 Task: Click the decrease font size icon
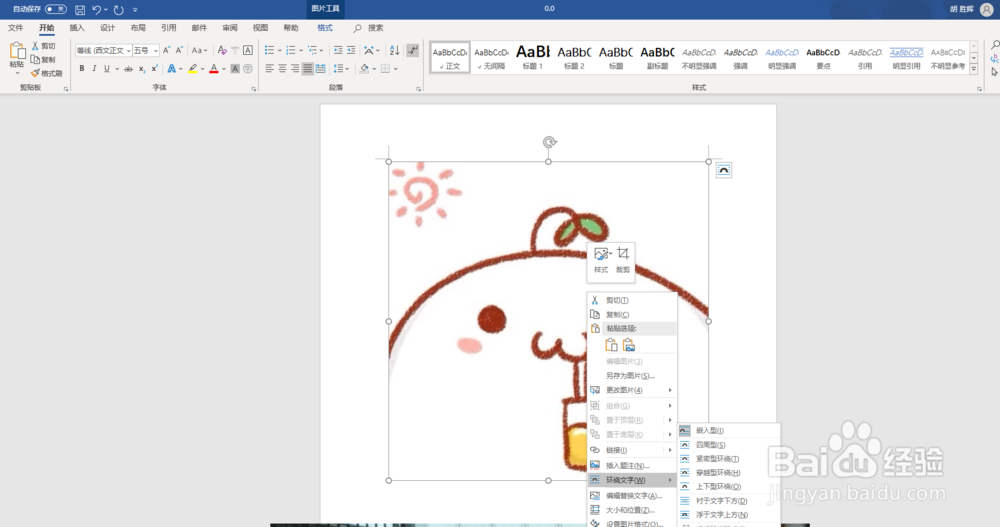pos(179,50)
